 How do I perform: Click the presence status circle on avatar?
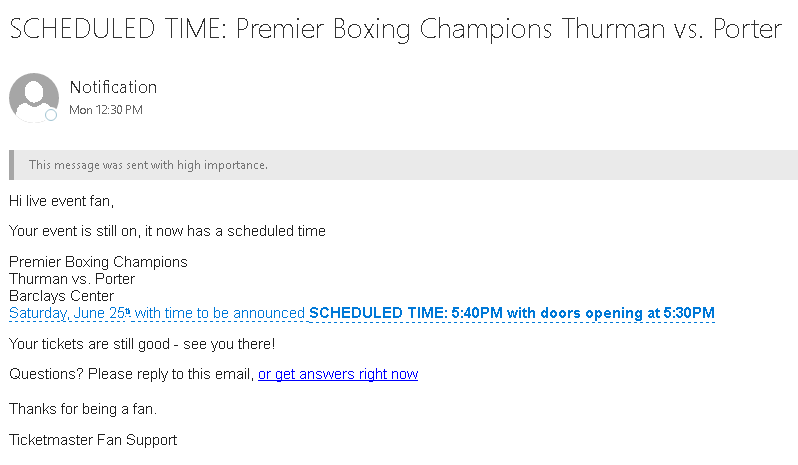tap(51, 115)
